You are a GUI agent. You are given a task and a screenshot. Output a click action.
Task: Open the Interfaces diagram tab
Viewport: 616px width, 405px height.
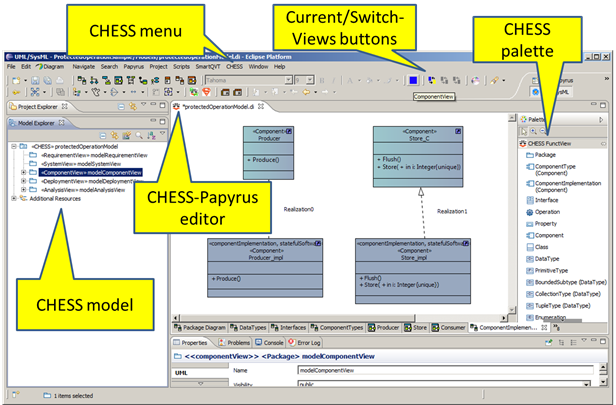coord(289,328)
